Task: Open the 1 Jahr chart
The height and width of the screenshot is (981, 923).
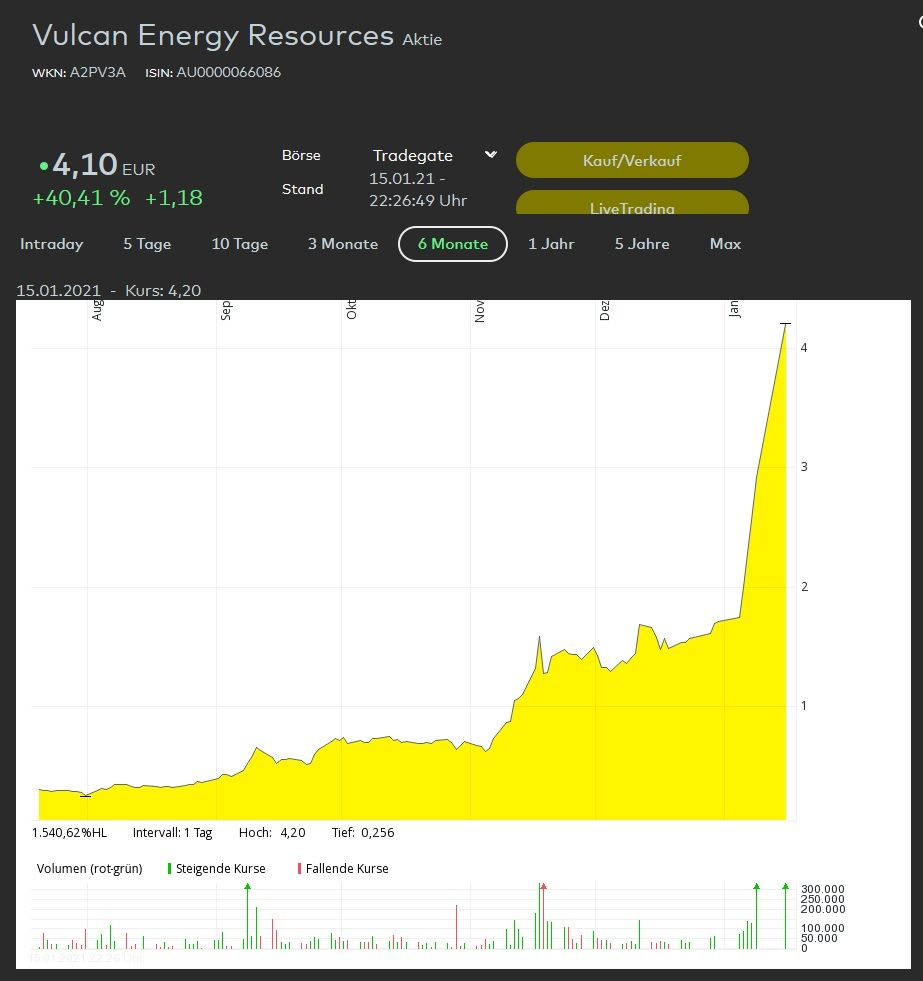Action: [x=551, y=244]
